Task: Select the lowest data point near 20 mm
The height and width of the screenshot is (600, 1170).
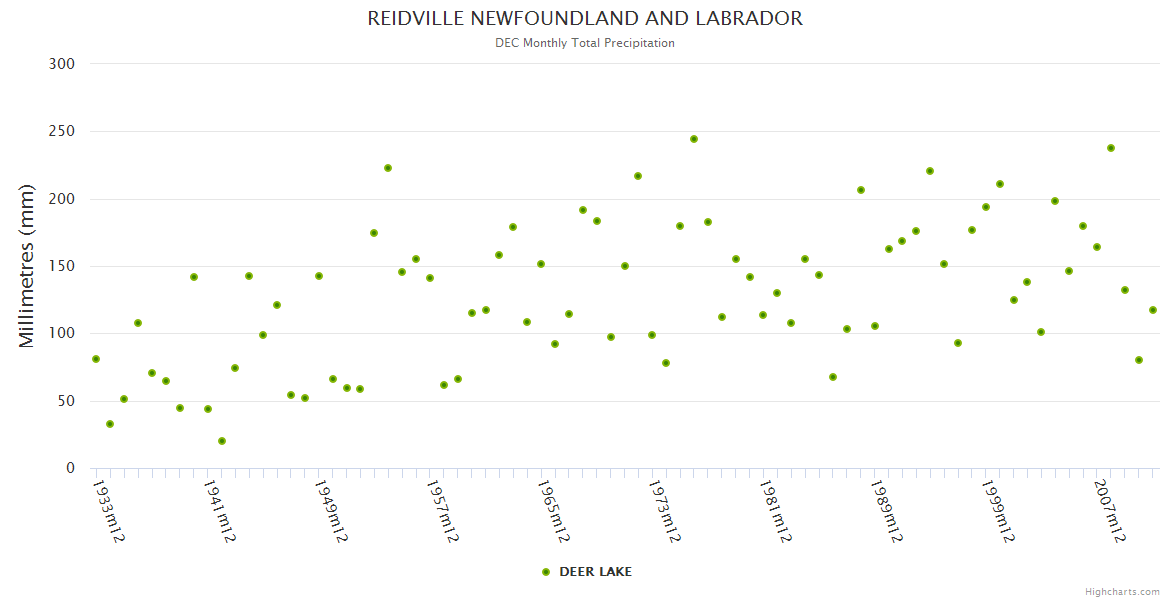Action: click(x=222, y=441)
